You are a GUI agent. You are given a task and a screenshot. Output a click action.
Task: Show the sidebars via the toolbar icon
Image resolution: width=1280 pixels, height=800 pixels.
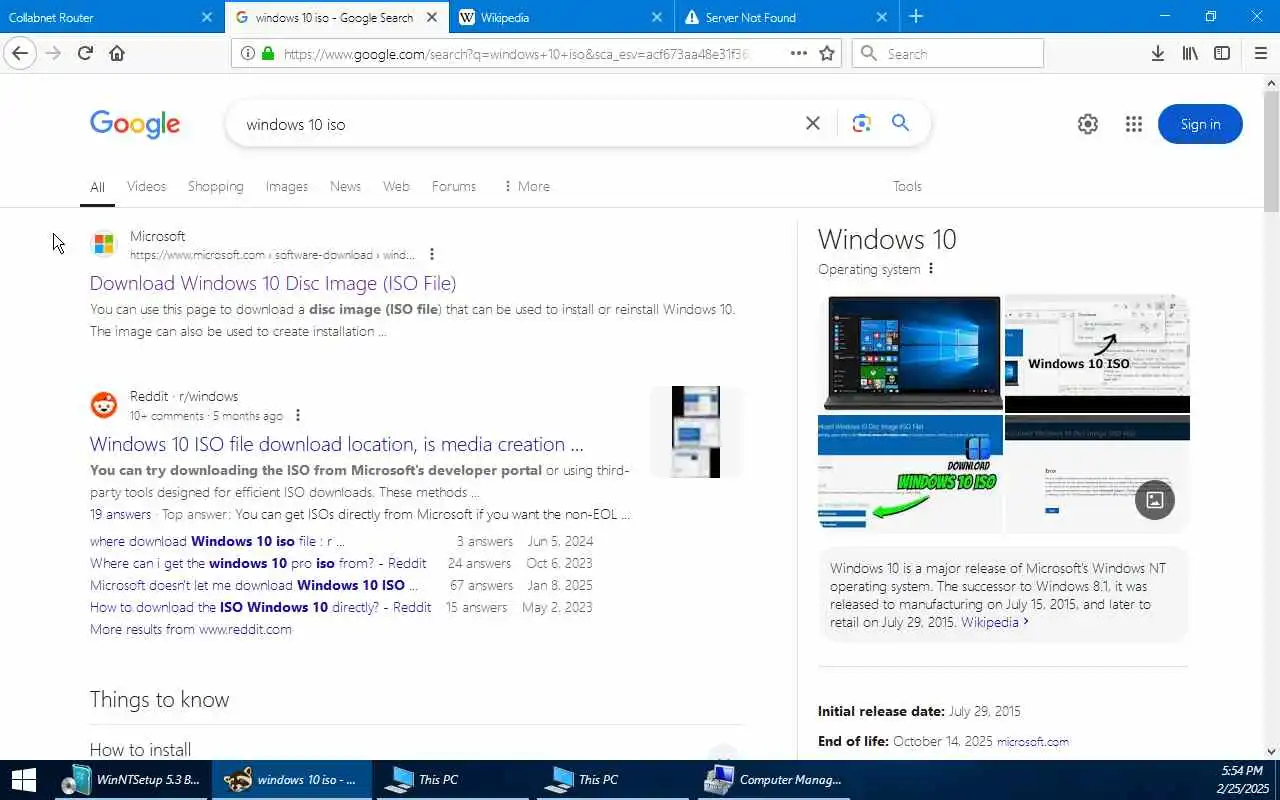pos(1222,53)
